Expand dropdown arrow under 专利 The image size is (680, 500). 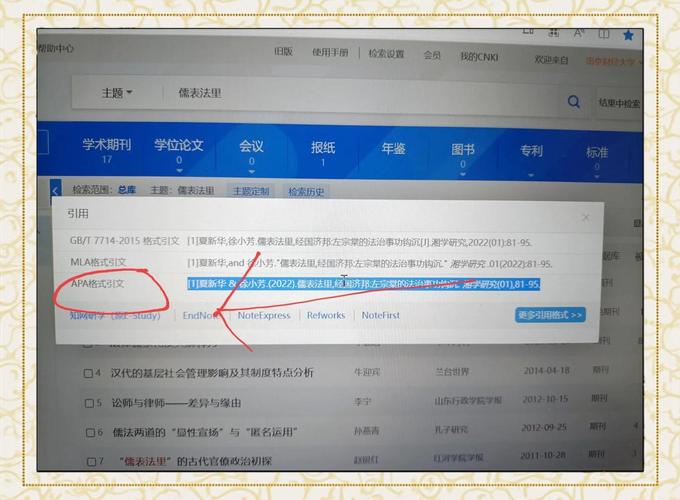pos(531,175)
